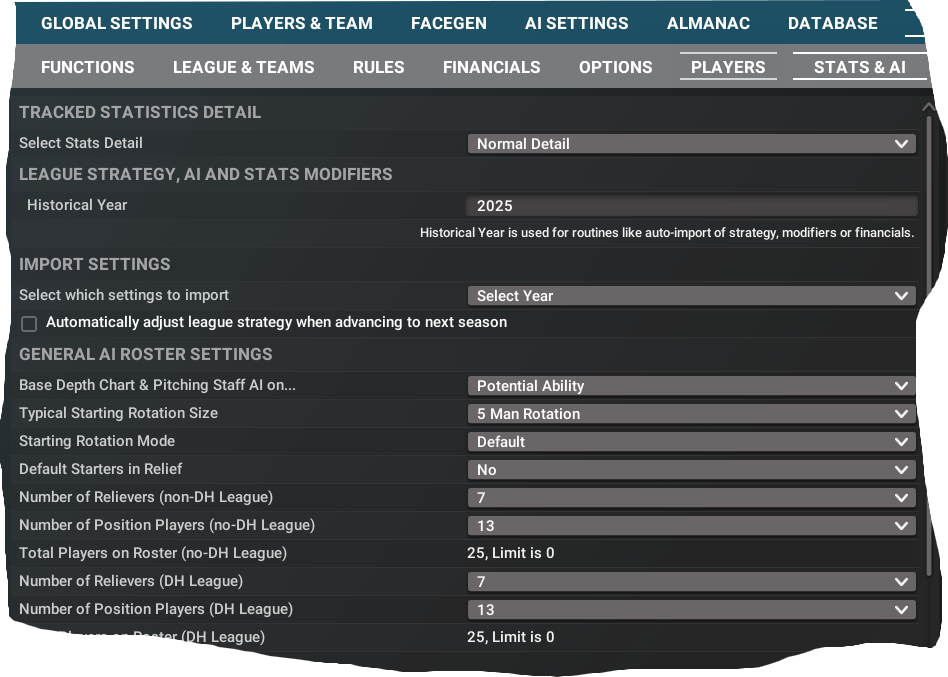
Task: Switch to League & Teams sub-tab
Action: click(243, 67)
